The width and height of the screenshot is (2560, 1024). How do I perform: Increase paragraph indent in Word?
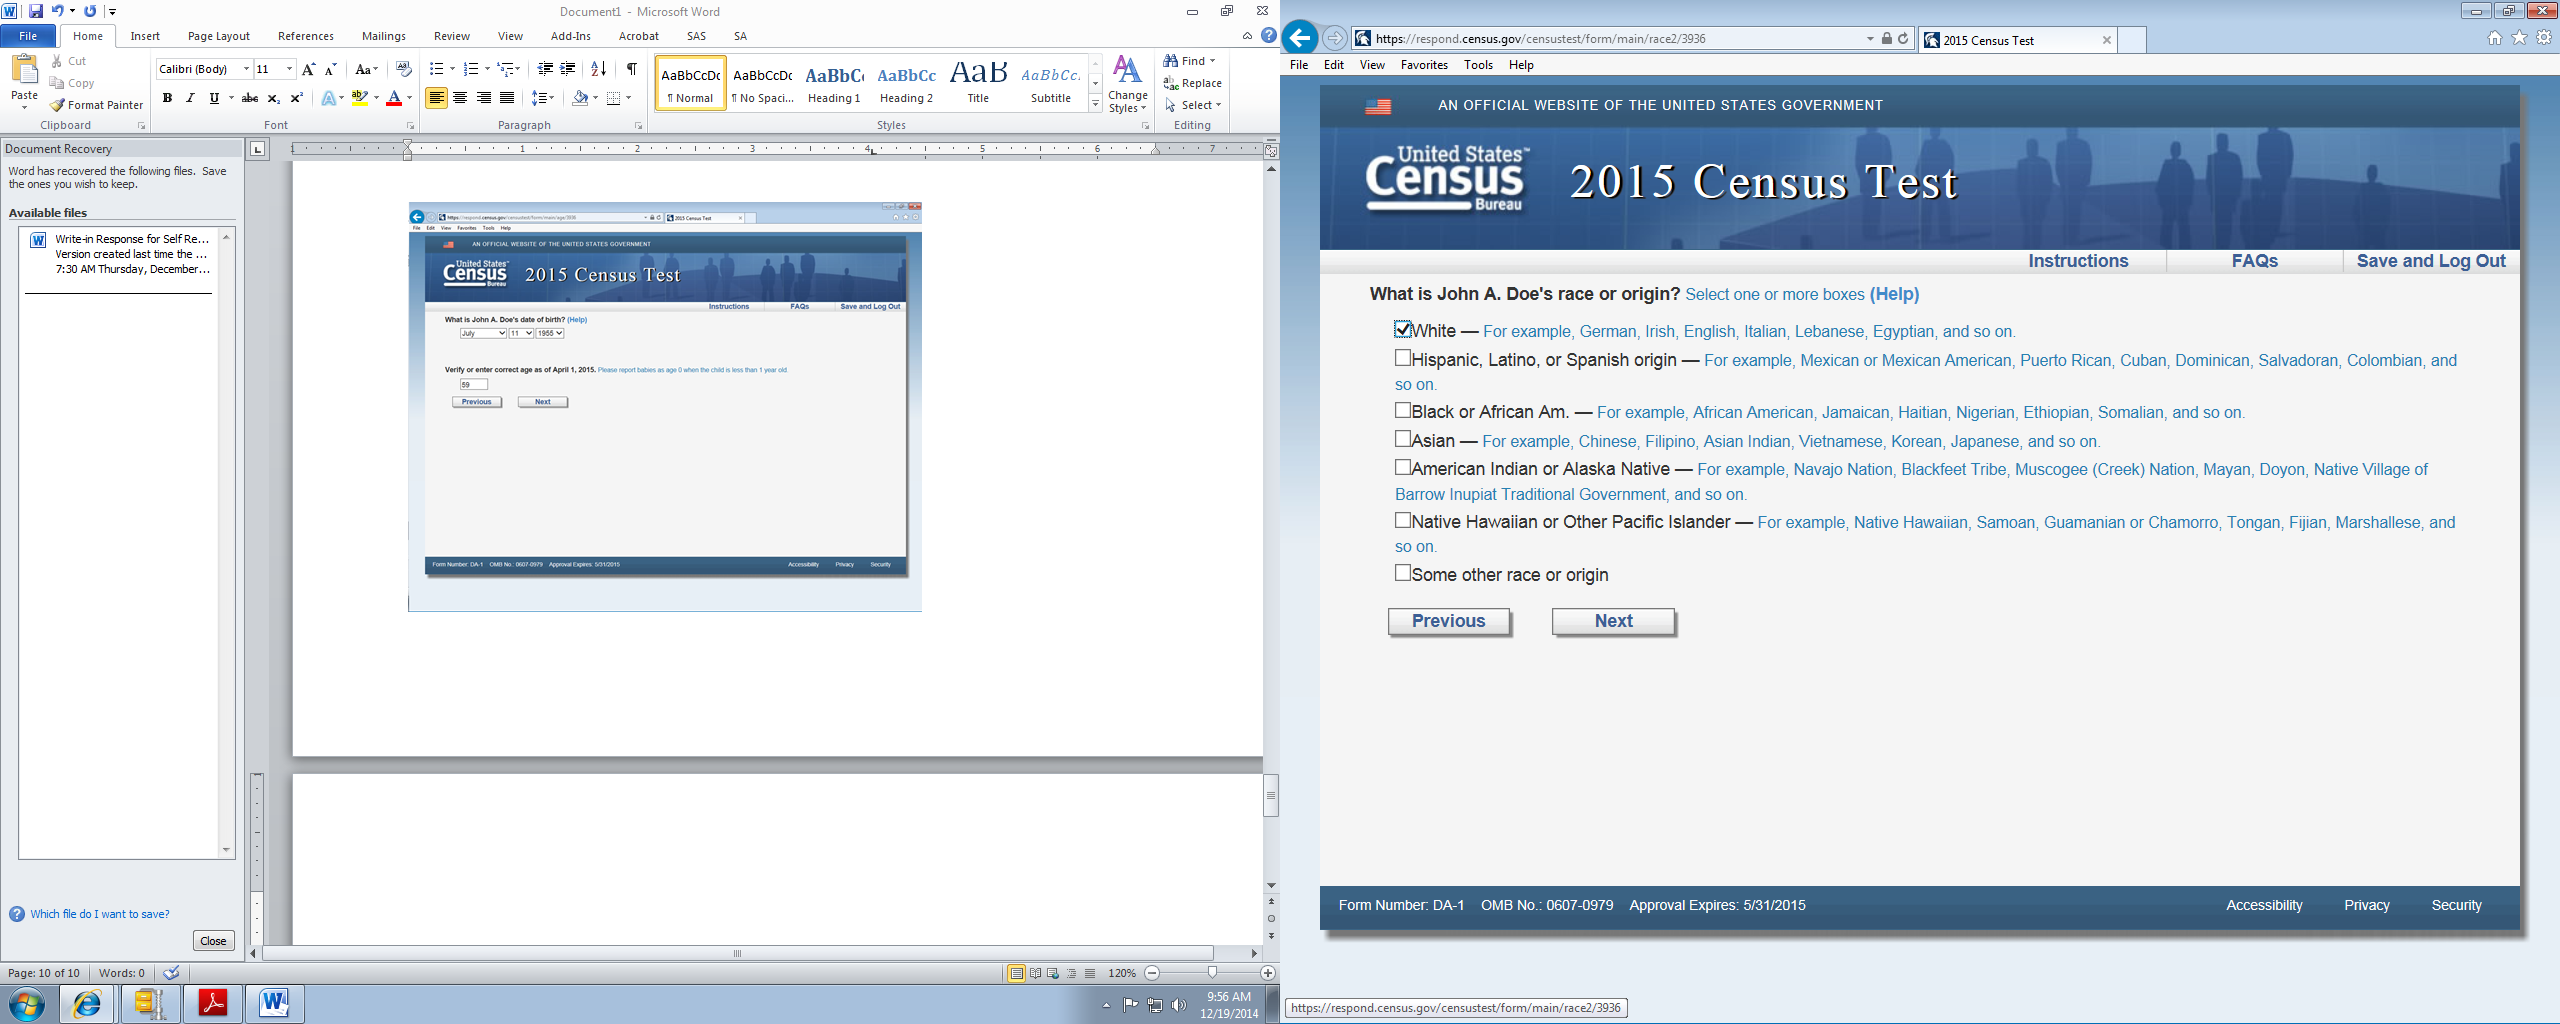(567, 69)
